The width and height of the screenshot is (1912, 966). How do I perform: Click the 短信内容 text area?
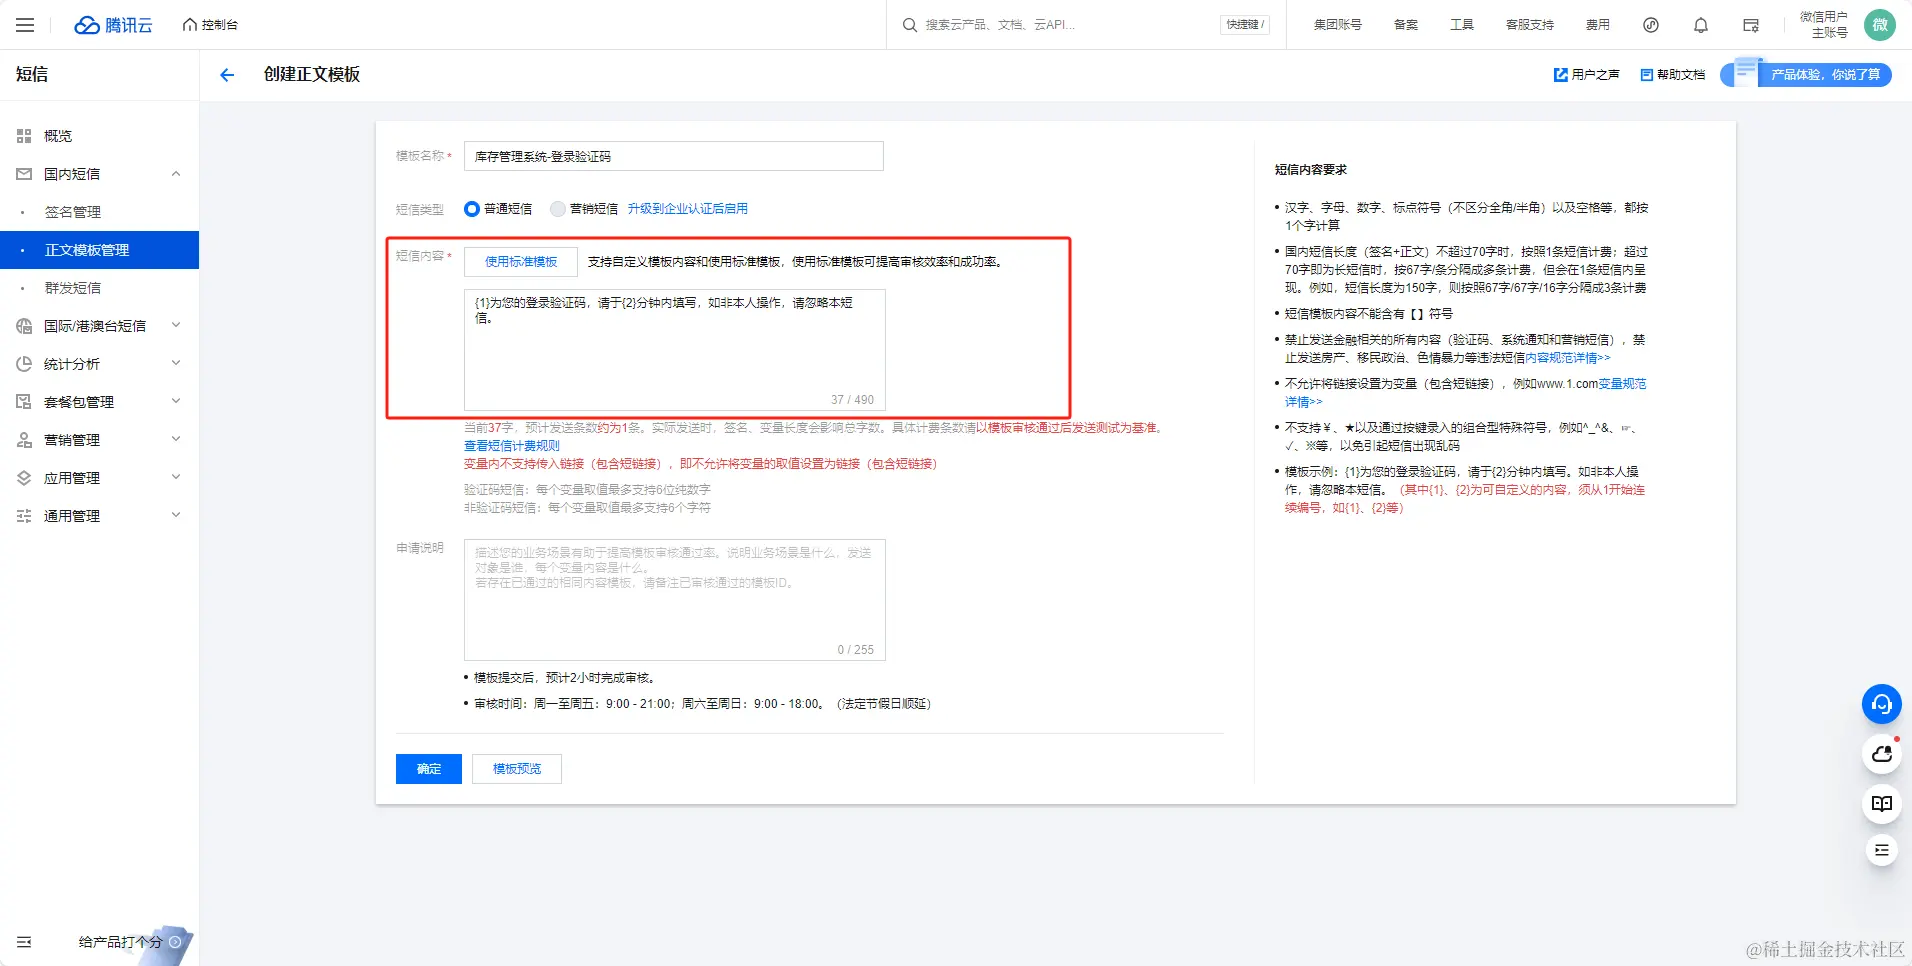click(675, 350)
